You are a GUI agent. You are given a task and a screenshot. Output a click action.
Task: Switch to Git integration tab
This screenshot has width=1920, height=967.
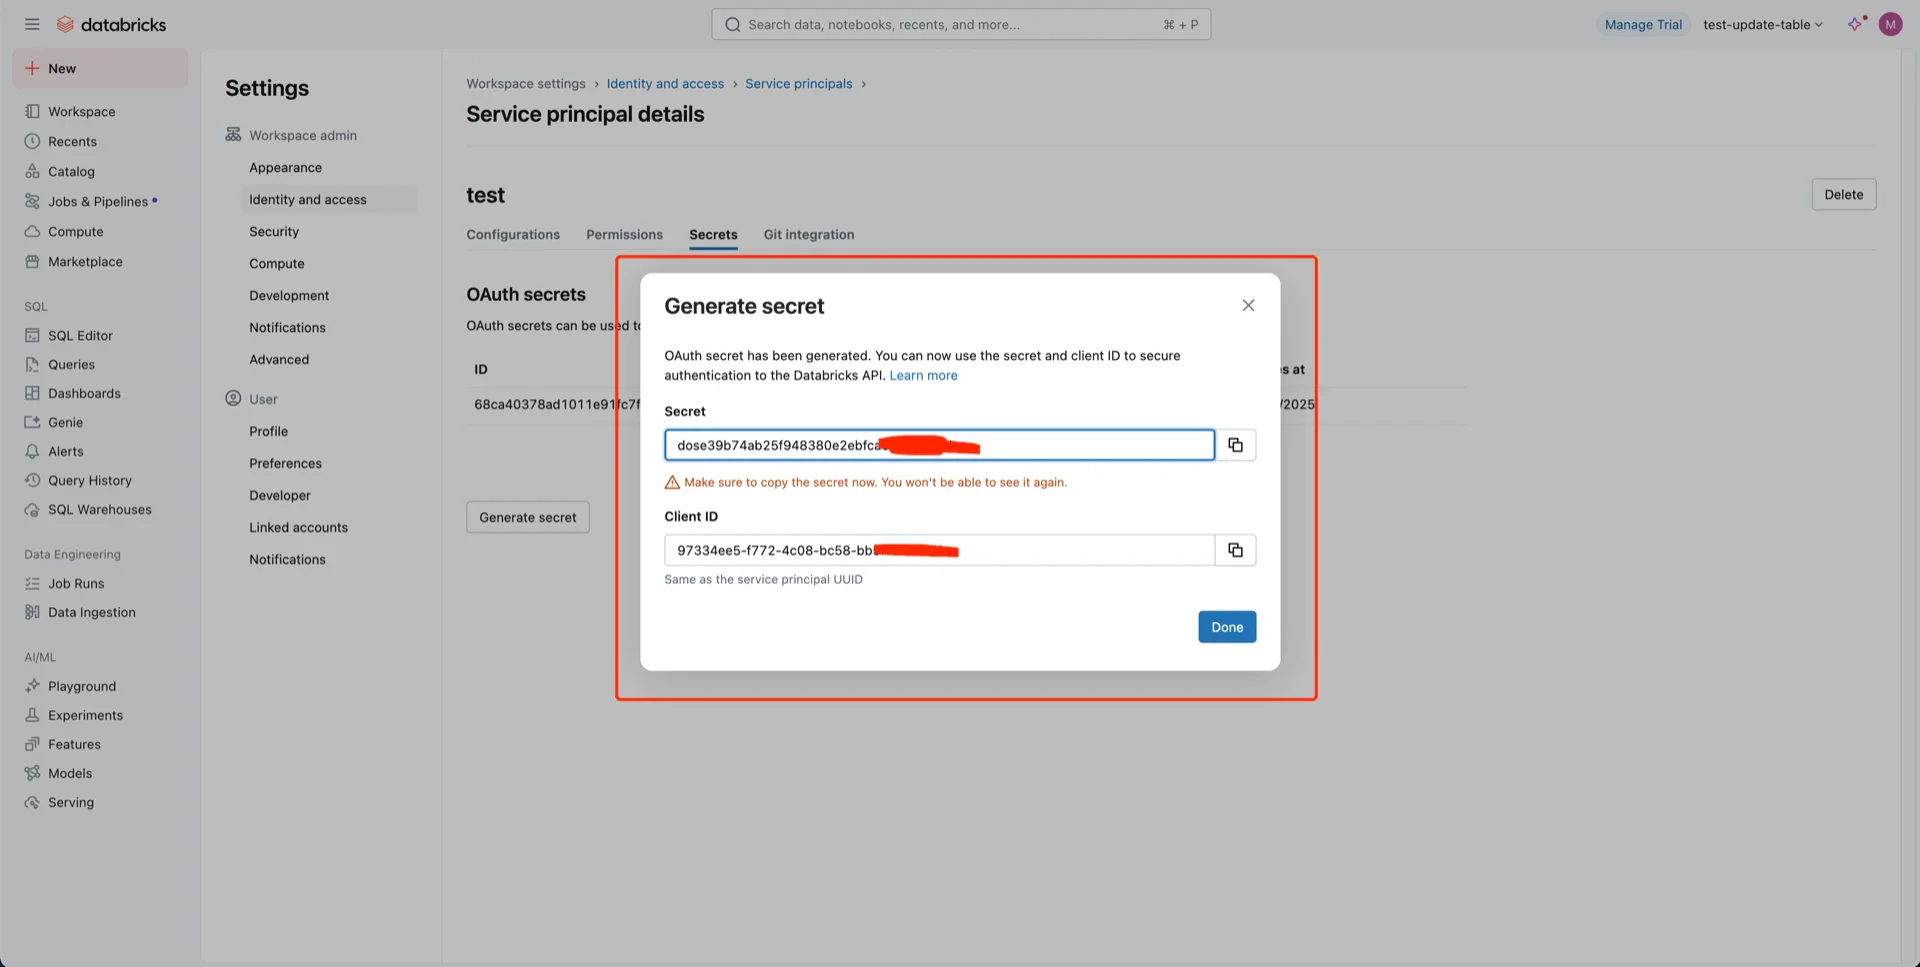(x=809, y=234)
